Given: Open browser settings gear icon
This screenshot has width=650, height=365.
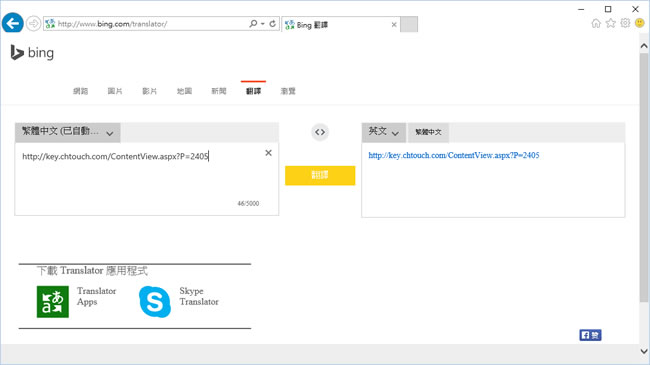Looking at the screenshot, I should tap(625, 23).
